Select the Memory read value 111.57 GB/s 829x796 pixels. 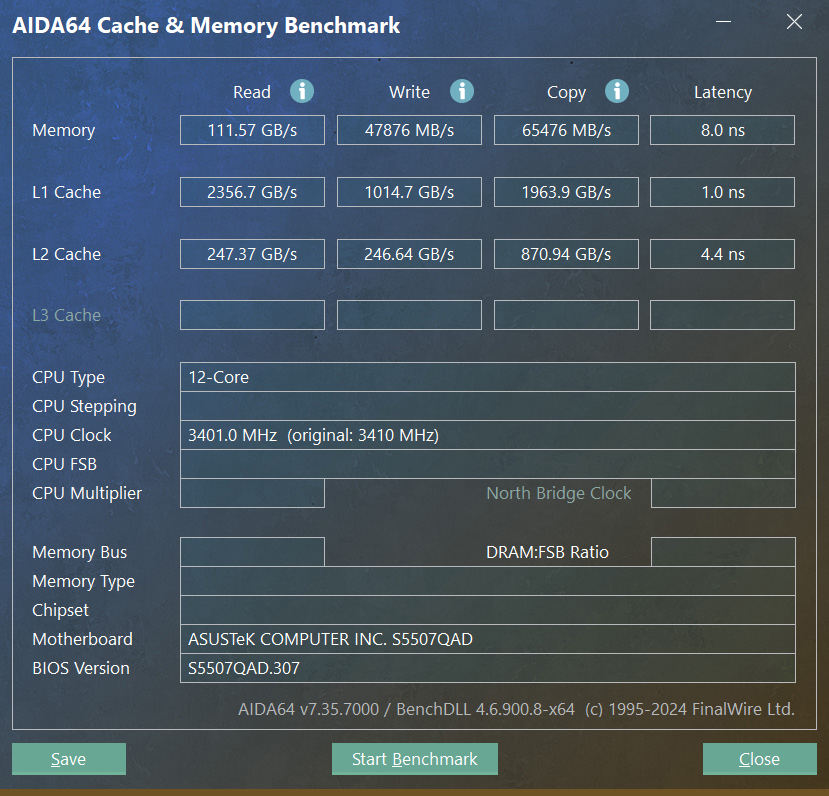pyautogui.click(x=252, y=130)
